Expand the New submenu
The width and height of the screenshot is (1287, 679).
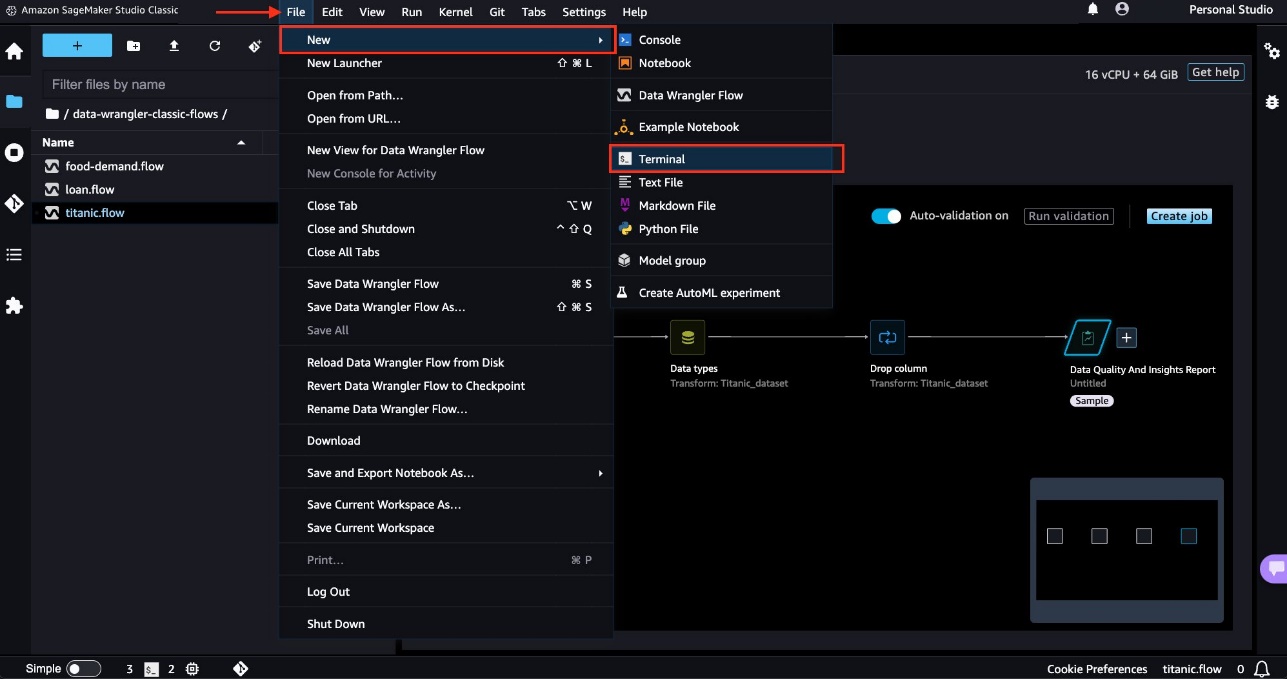(x=446, y=40)
